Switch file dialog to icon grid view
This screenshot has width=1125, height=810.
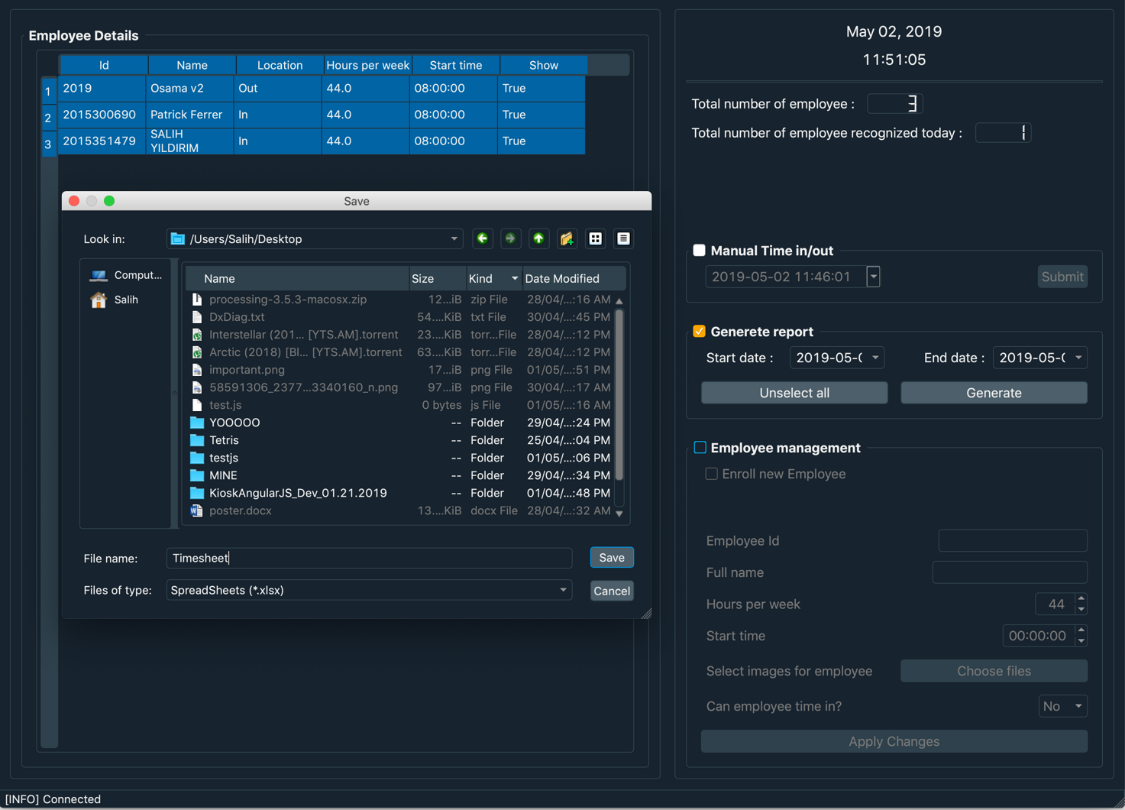coord(596,239)
